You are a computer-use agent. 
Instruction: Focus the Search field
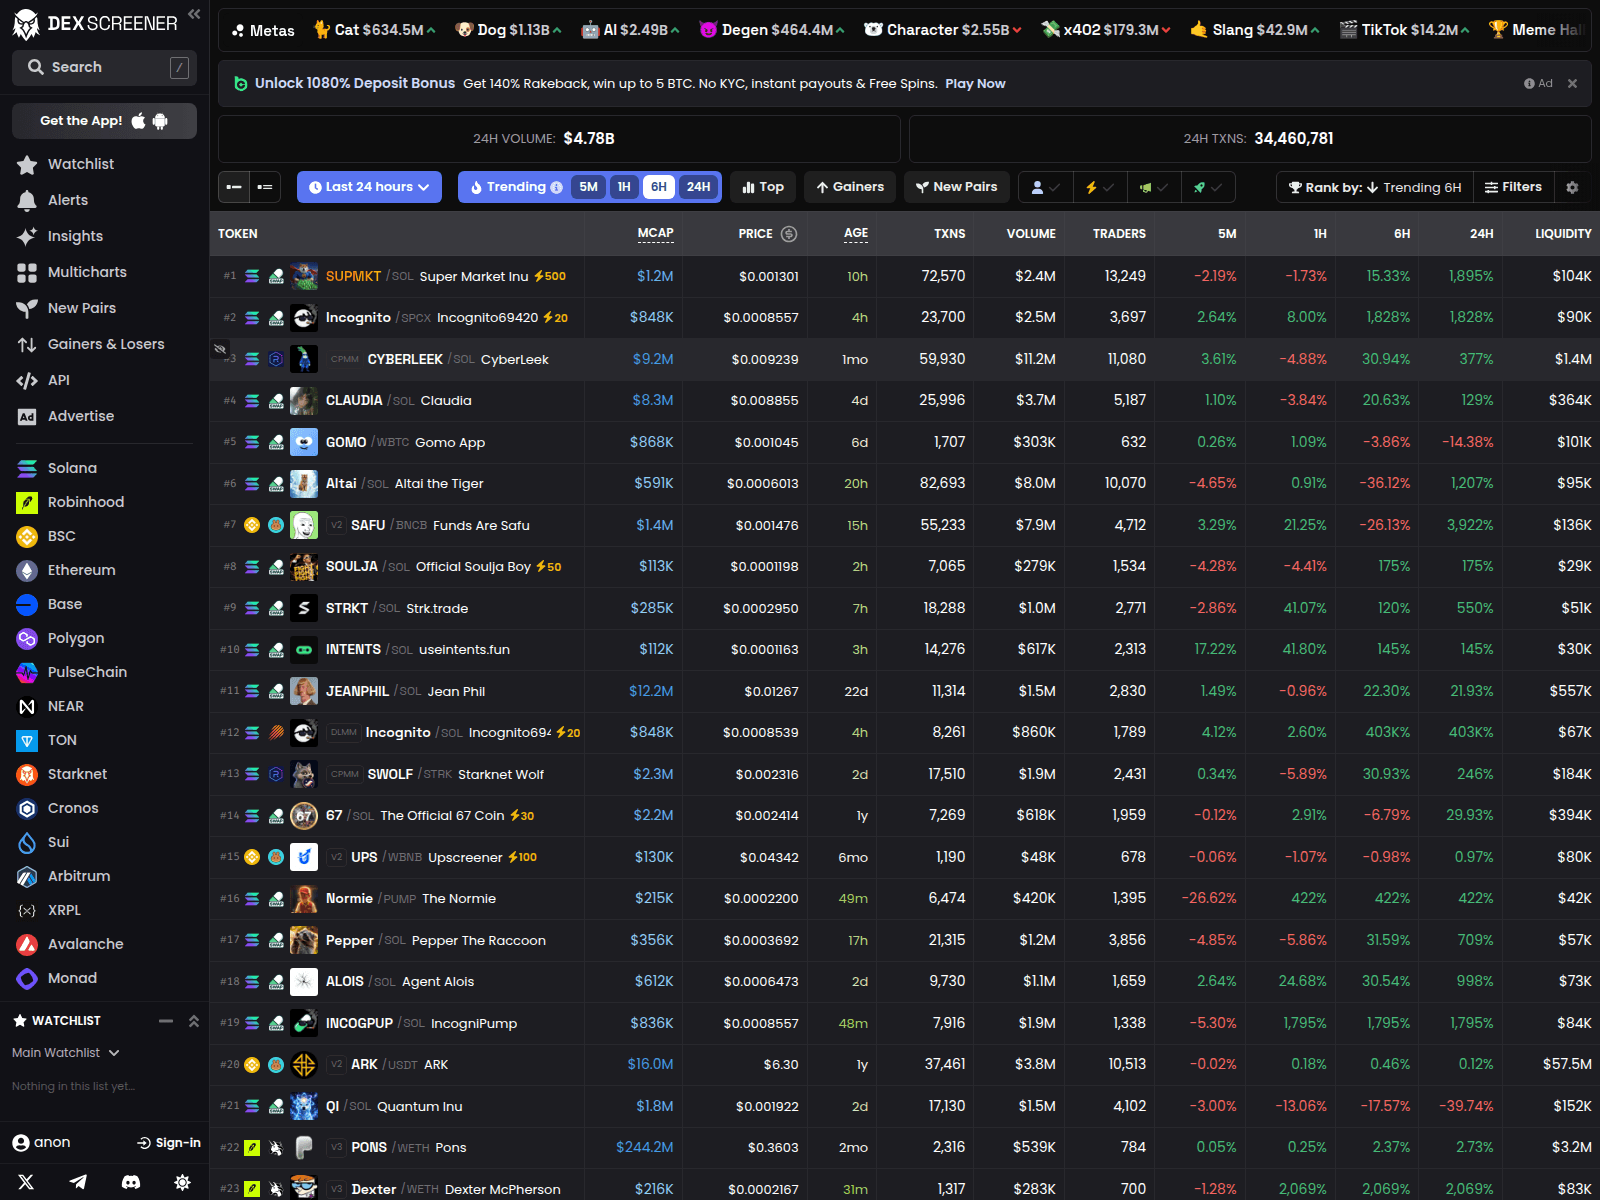pos(104,67)
